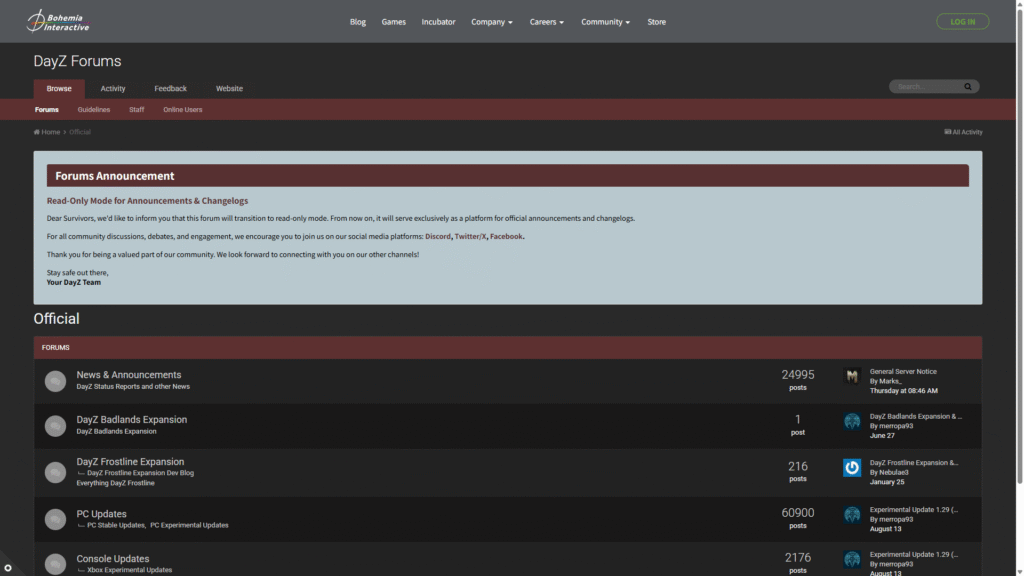Click the DayZ Badlands Expansion forum bubble icon
1024x576 pixels.
(56, 426)
